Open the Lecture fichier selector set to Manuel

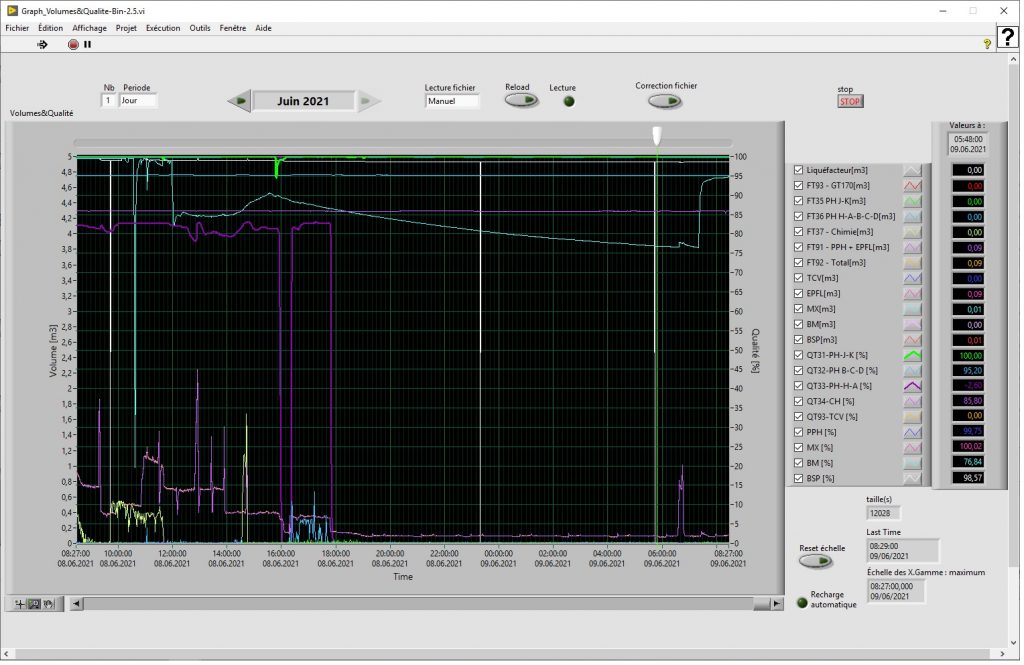[452, 101]
